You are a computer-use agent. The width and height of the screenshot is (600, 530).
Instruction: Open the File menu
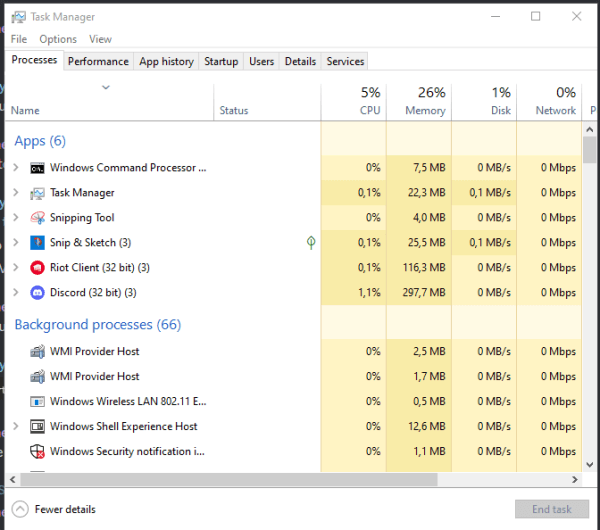pyautogui.click(x=19, y=39)
